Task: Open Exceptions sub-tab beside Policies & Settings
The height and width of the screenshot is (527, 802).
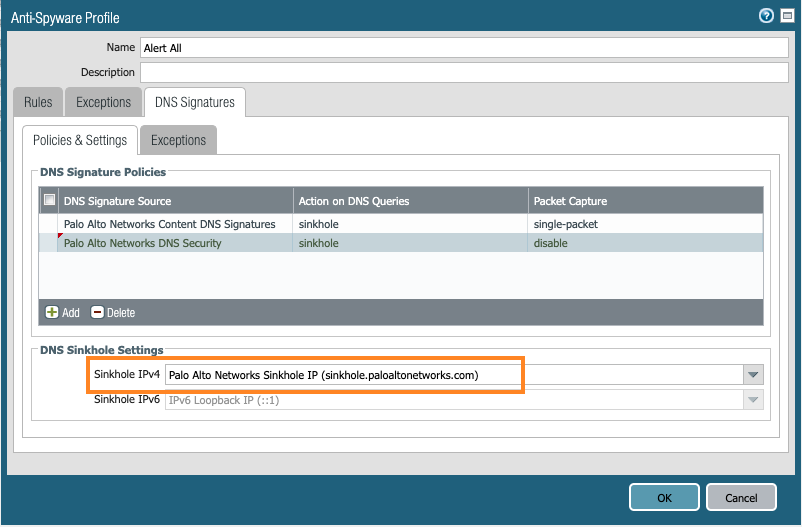Action: click(x=178, y=140)
